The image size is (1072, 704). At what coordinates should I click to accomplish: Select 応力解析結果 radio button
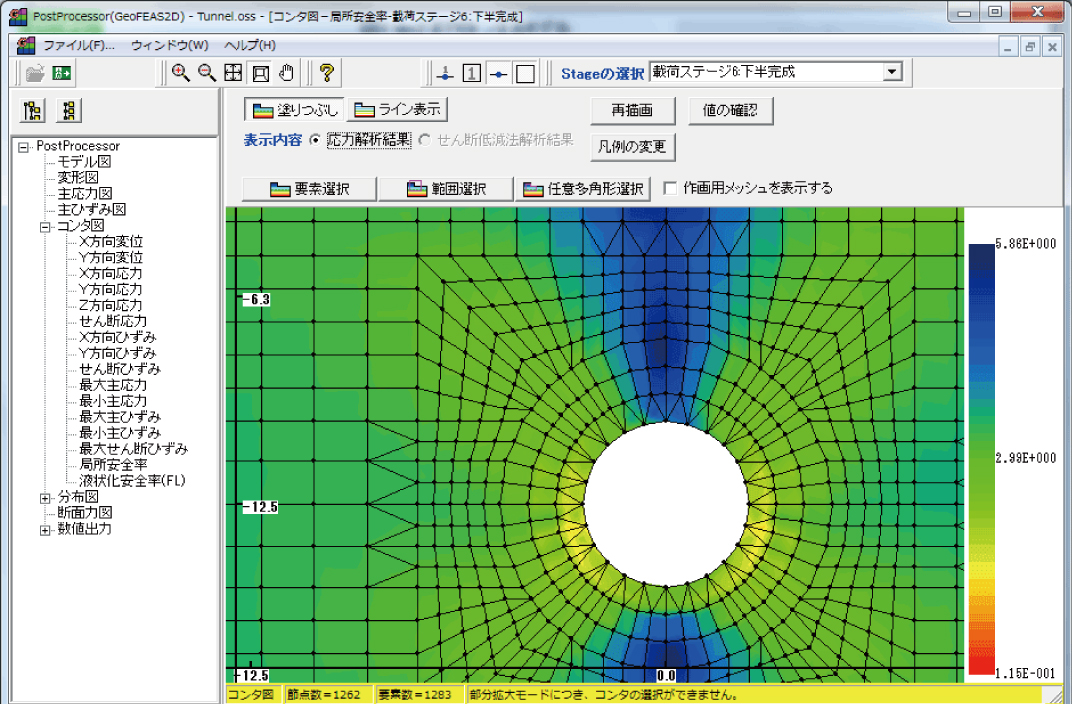pyautogui.click(x=314, y=140)
